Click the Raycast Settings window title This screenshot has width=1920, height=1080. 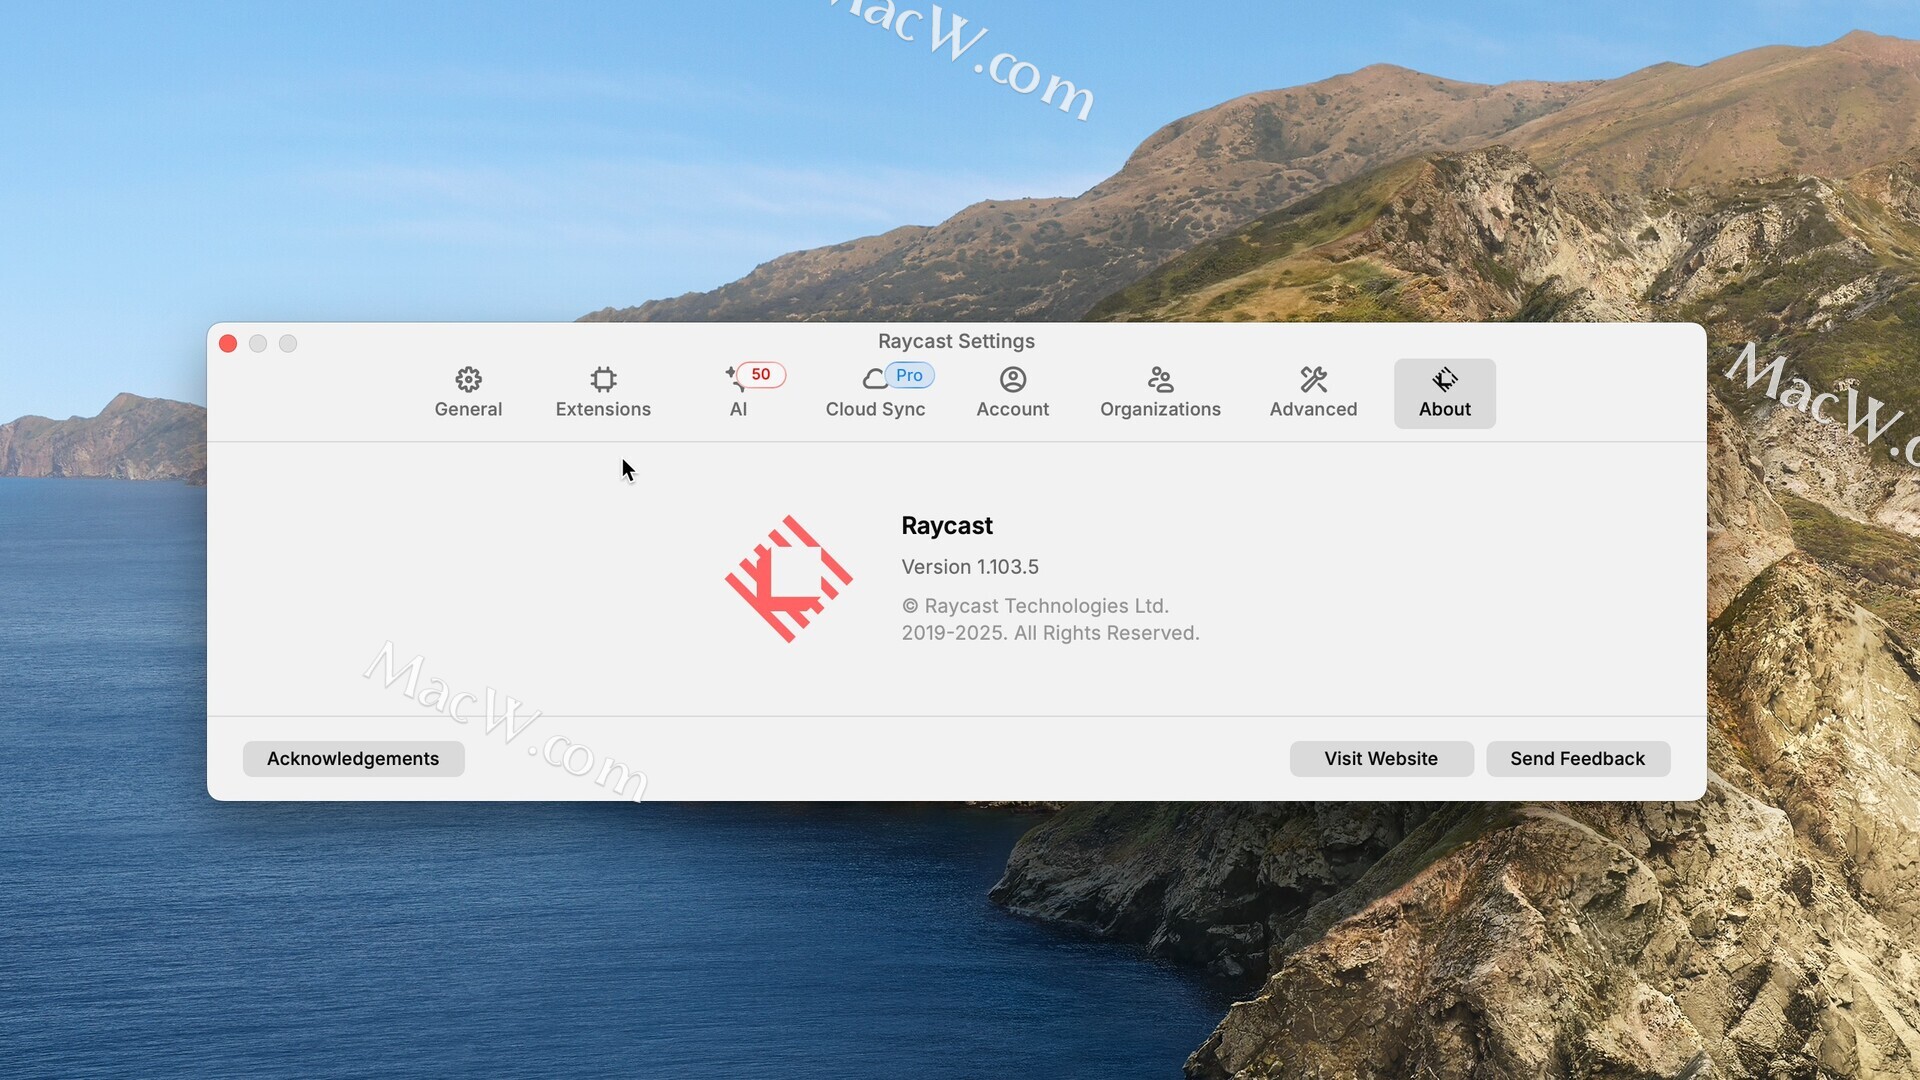tap(956, 341)
